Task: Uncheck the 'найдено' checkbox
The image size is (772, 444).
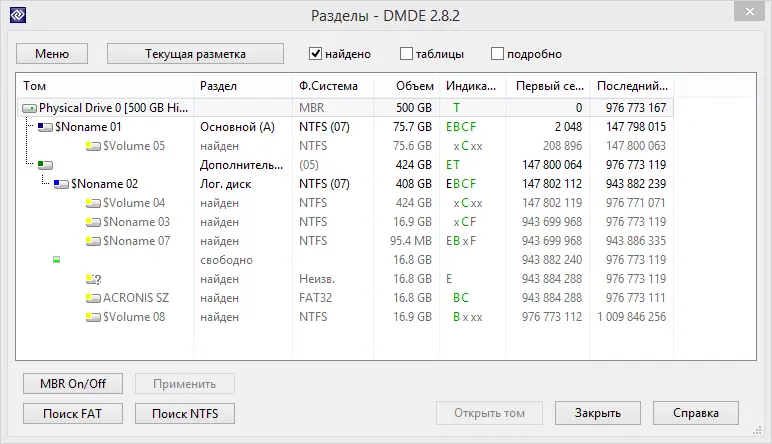Action: [x=316, y=53]
